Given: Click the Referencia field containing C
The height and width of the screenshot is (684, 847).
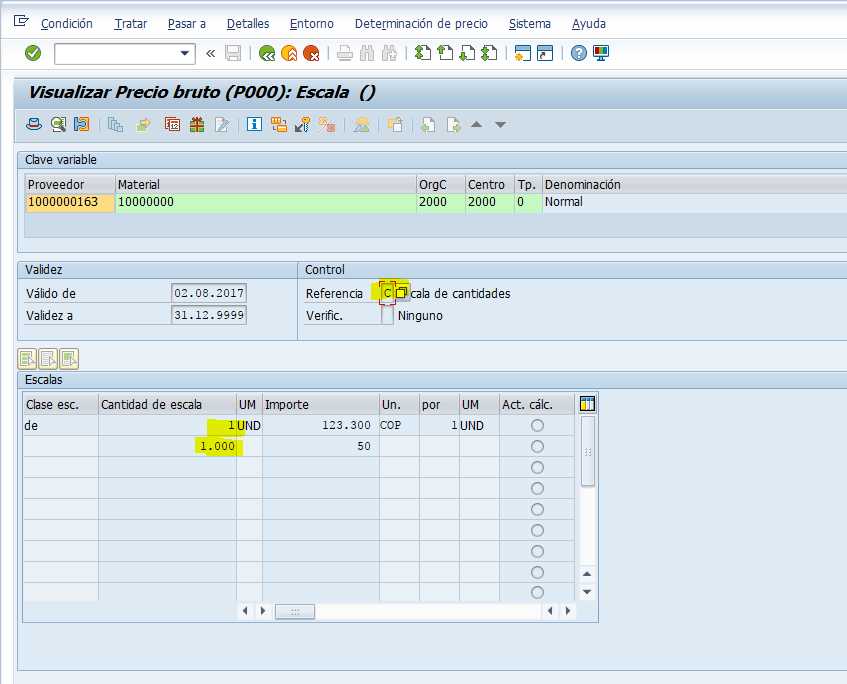Looking at the screenshot, I should pyautogui.click(x=387, y=293).
